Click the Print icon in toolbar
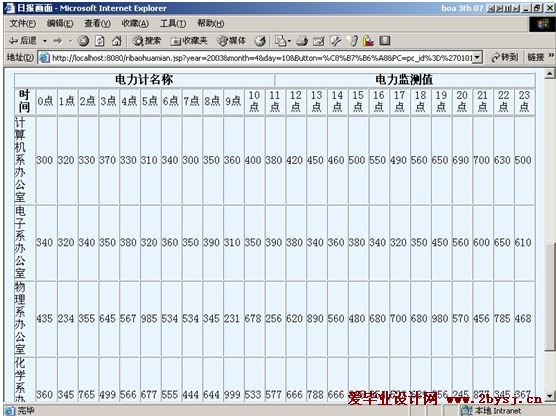This screenshot has height=416, width=556. (x=302, y=41)
